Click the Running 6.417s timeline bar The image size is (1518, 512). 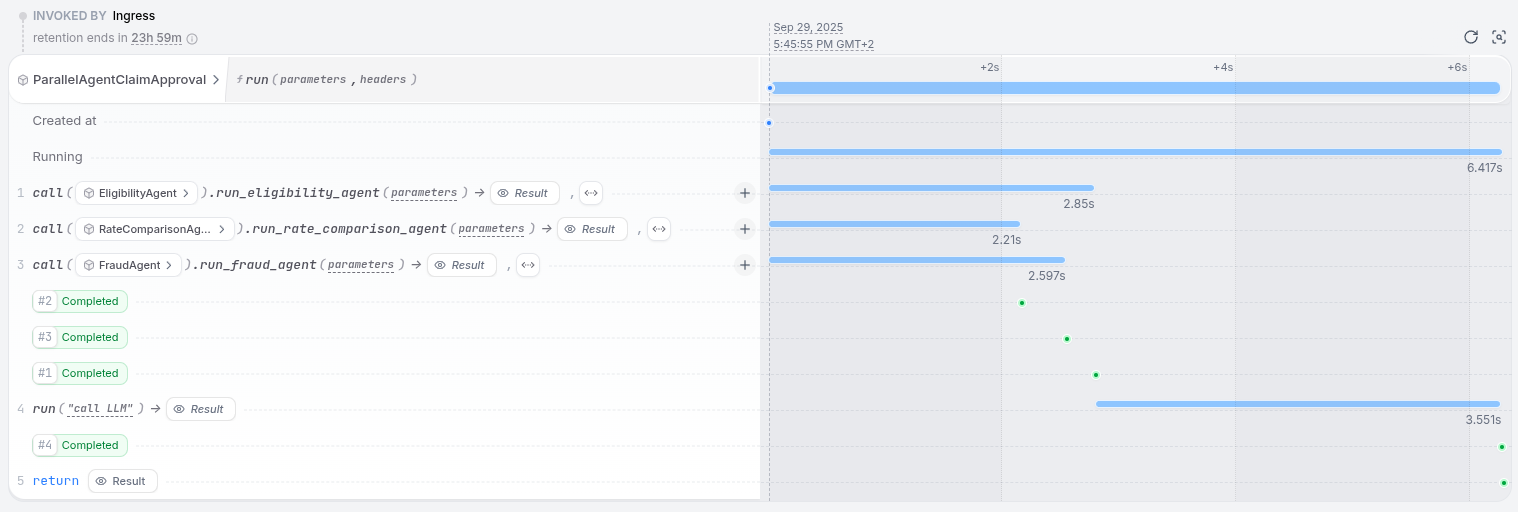1135,152
